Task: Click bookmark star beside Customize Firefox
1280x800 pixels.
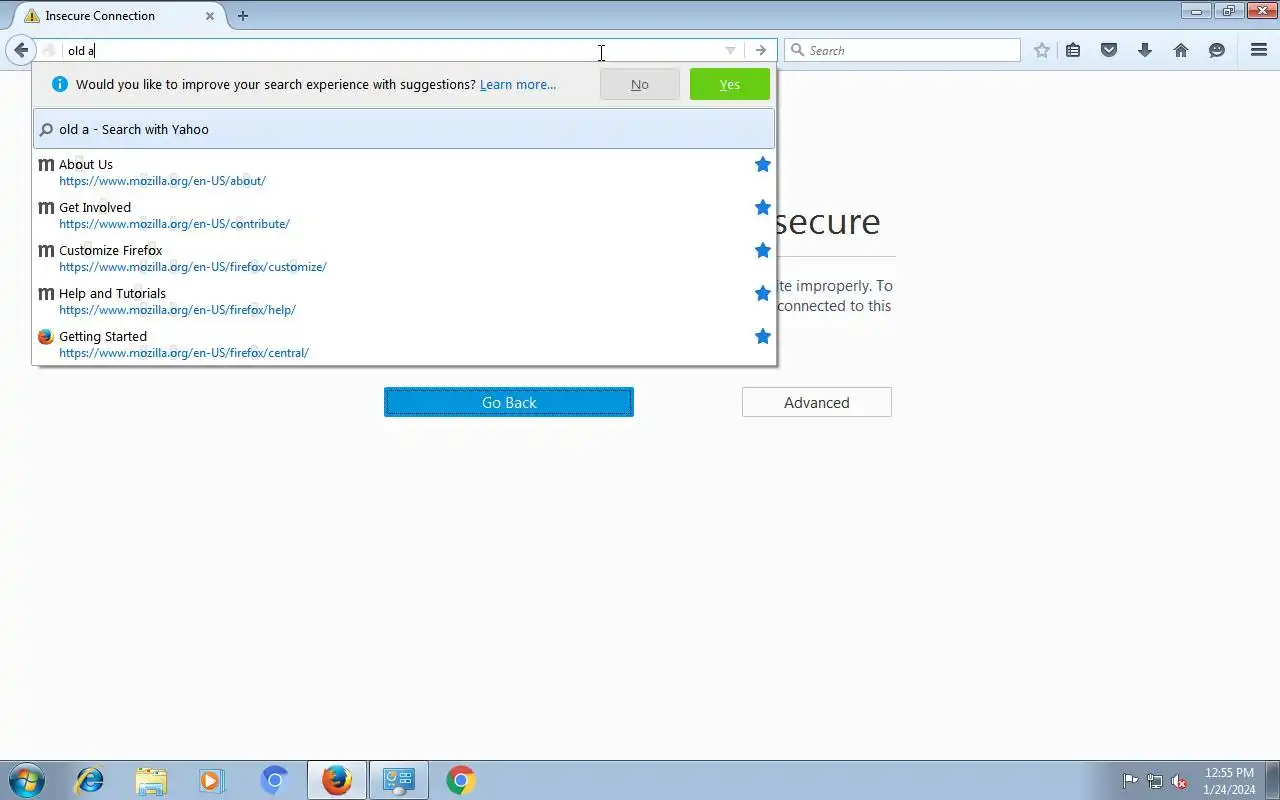Action: (763, 250)
